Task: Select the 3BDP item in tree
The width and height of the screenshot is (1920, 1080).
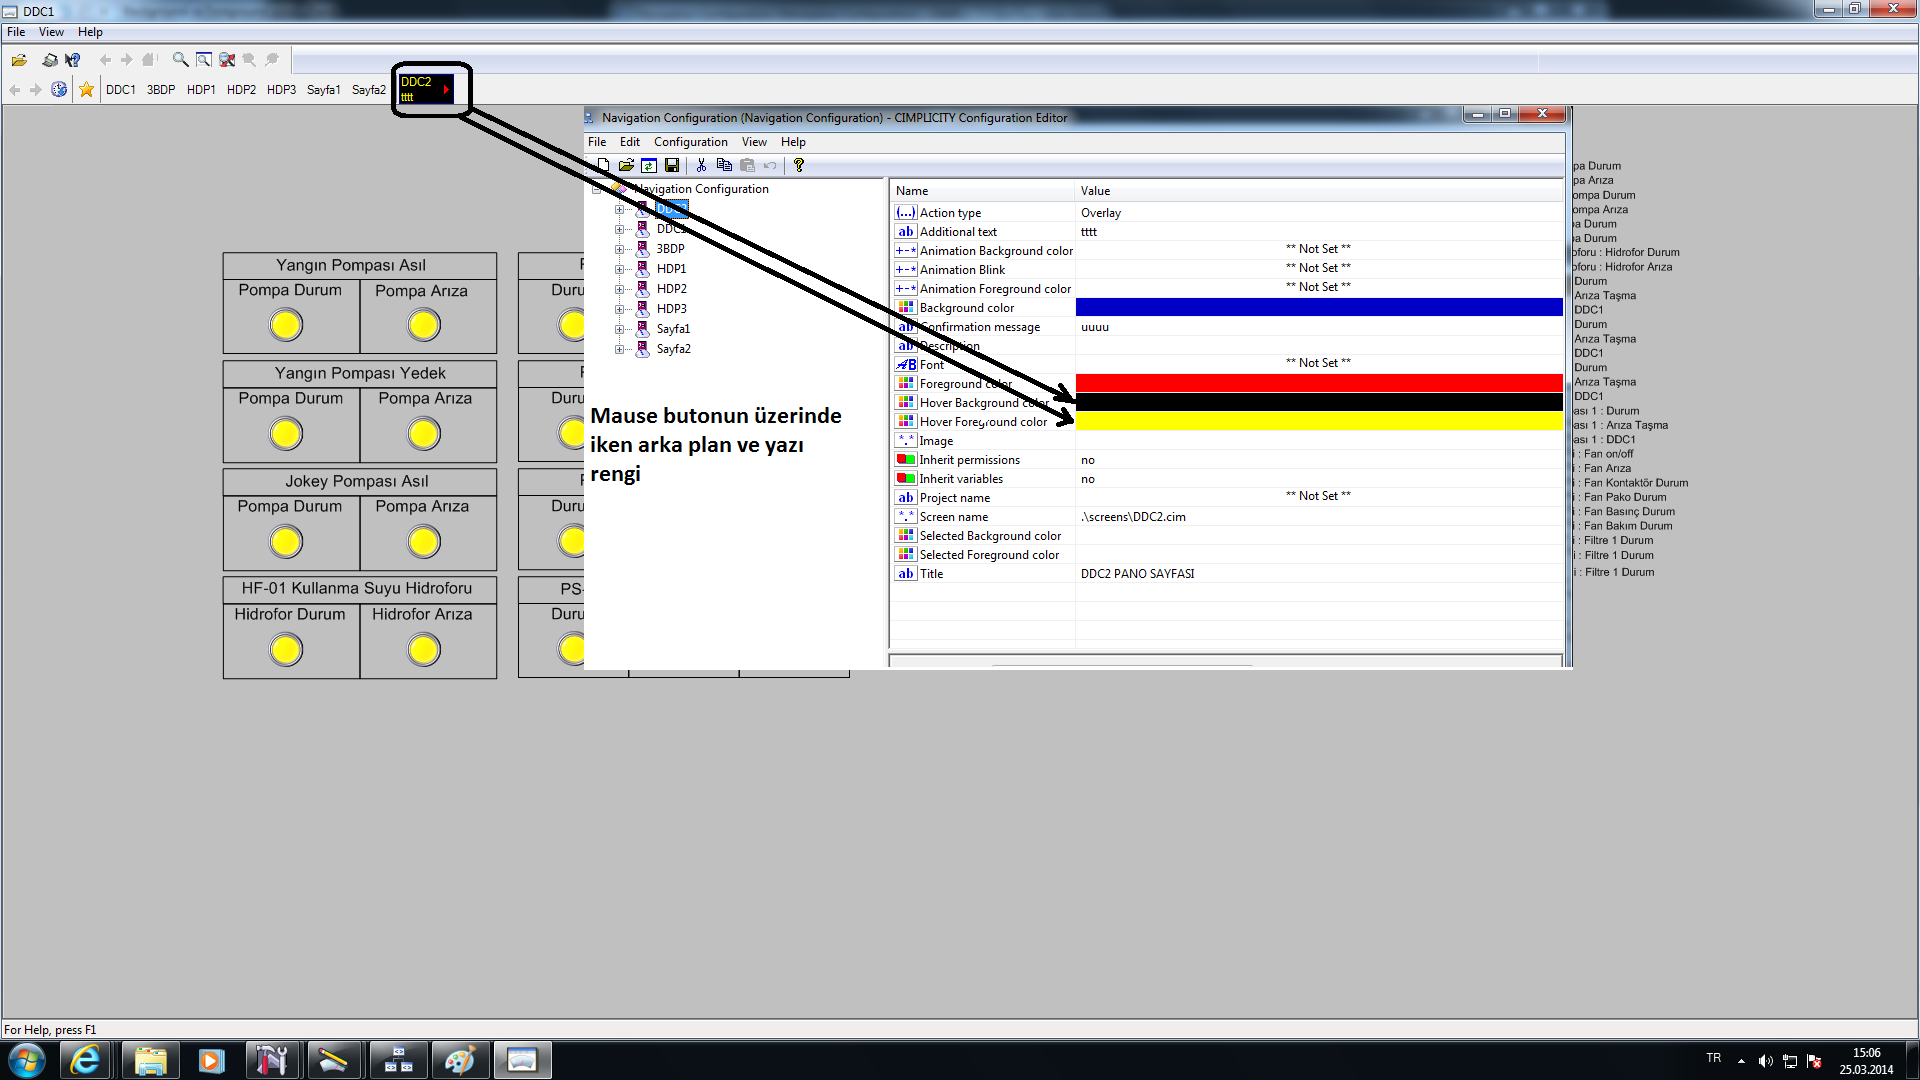Action: pyautogui.click(x=670, y=249)
